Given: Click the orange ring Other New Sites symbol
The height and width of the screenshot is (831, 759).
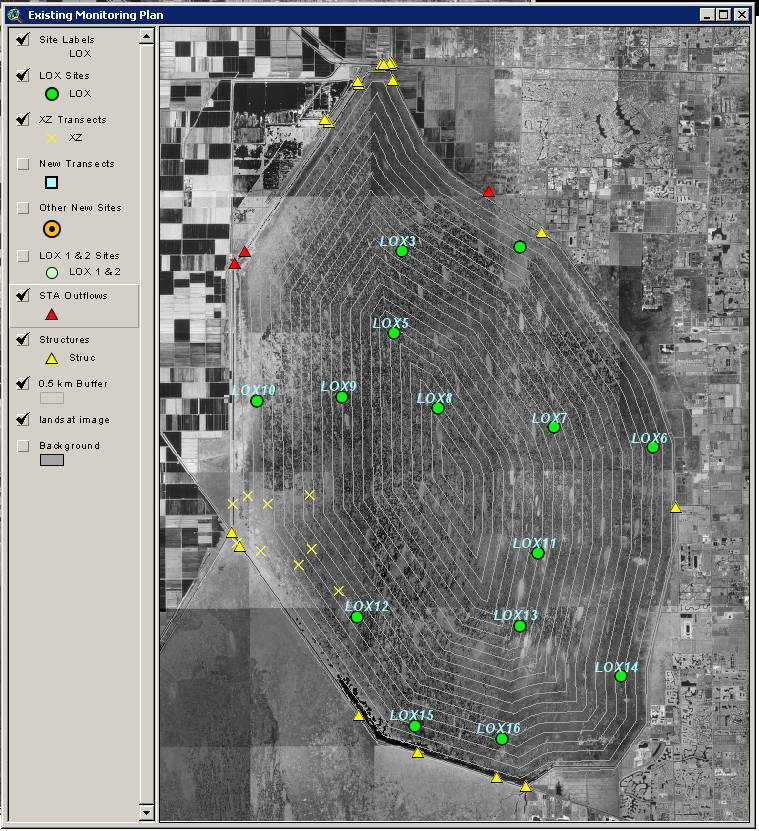Looking at the screenshot, I should point(51,229).
